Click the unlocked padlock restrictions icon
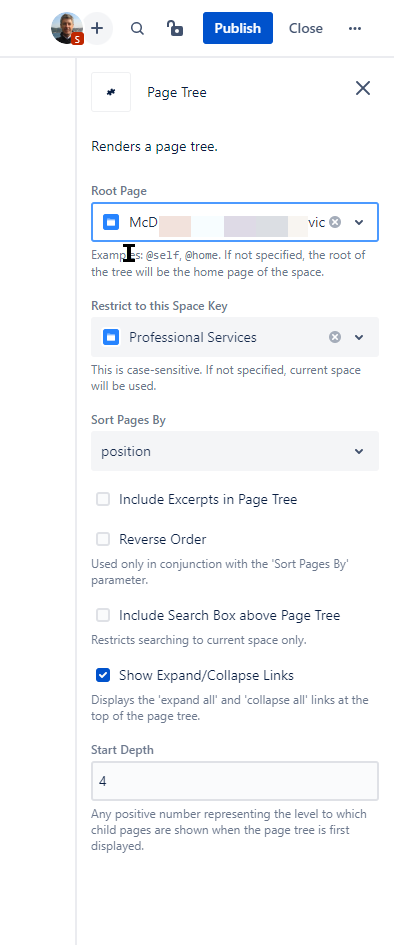Viewport: 394px width, 945px height. (175, 28)
